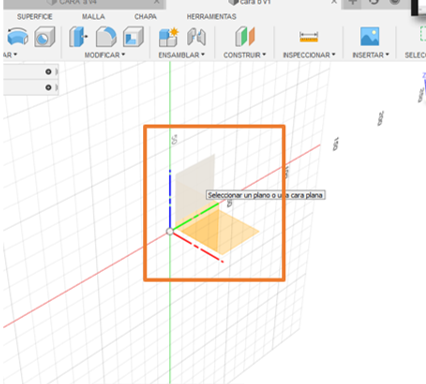
Task: Select the Shell tool icon
Action: pos(133,37)
